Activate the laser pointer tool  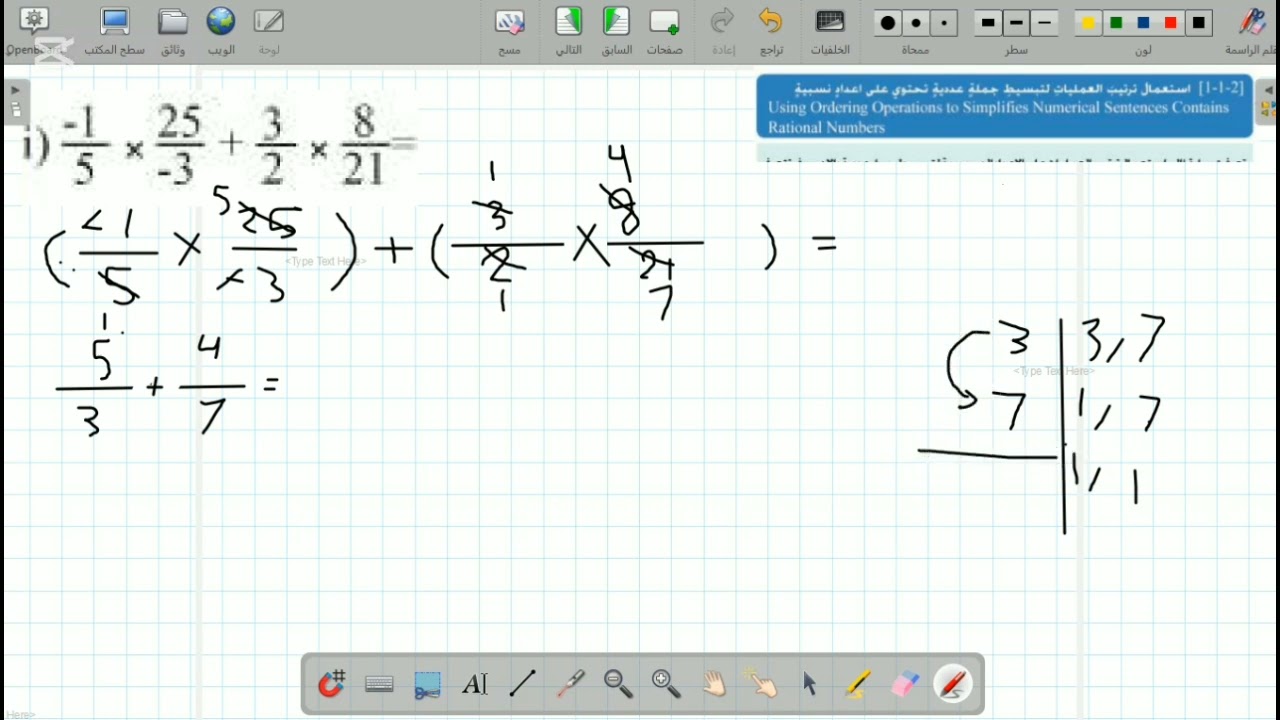pyautogui.click(x=571, y=684)
